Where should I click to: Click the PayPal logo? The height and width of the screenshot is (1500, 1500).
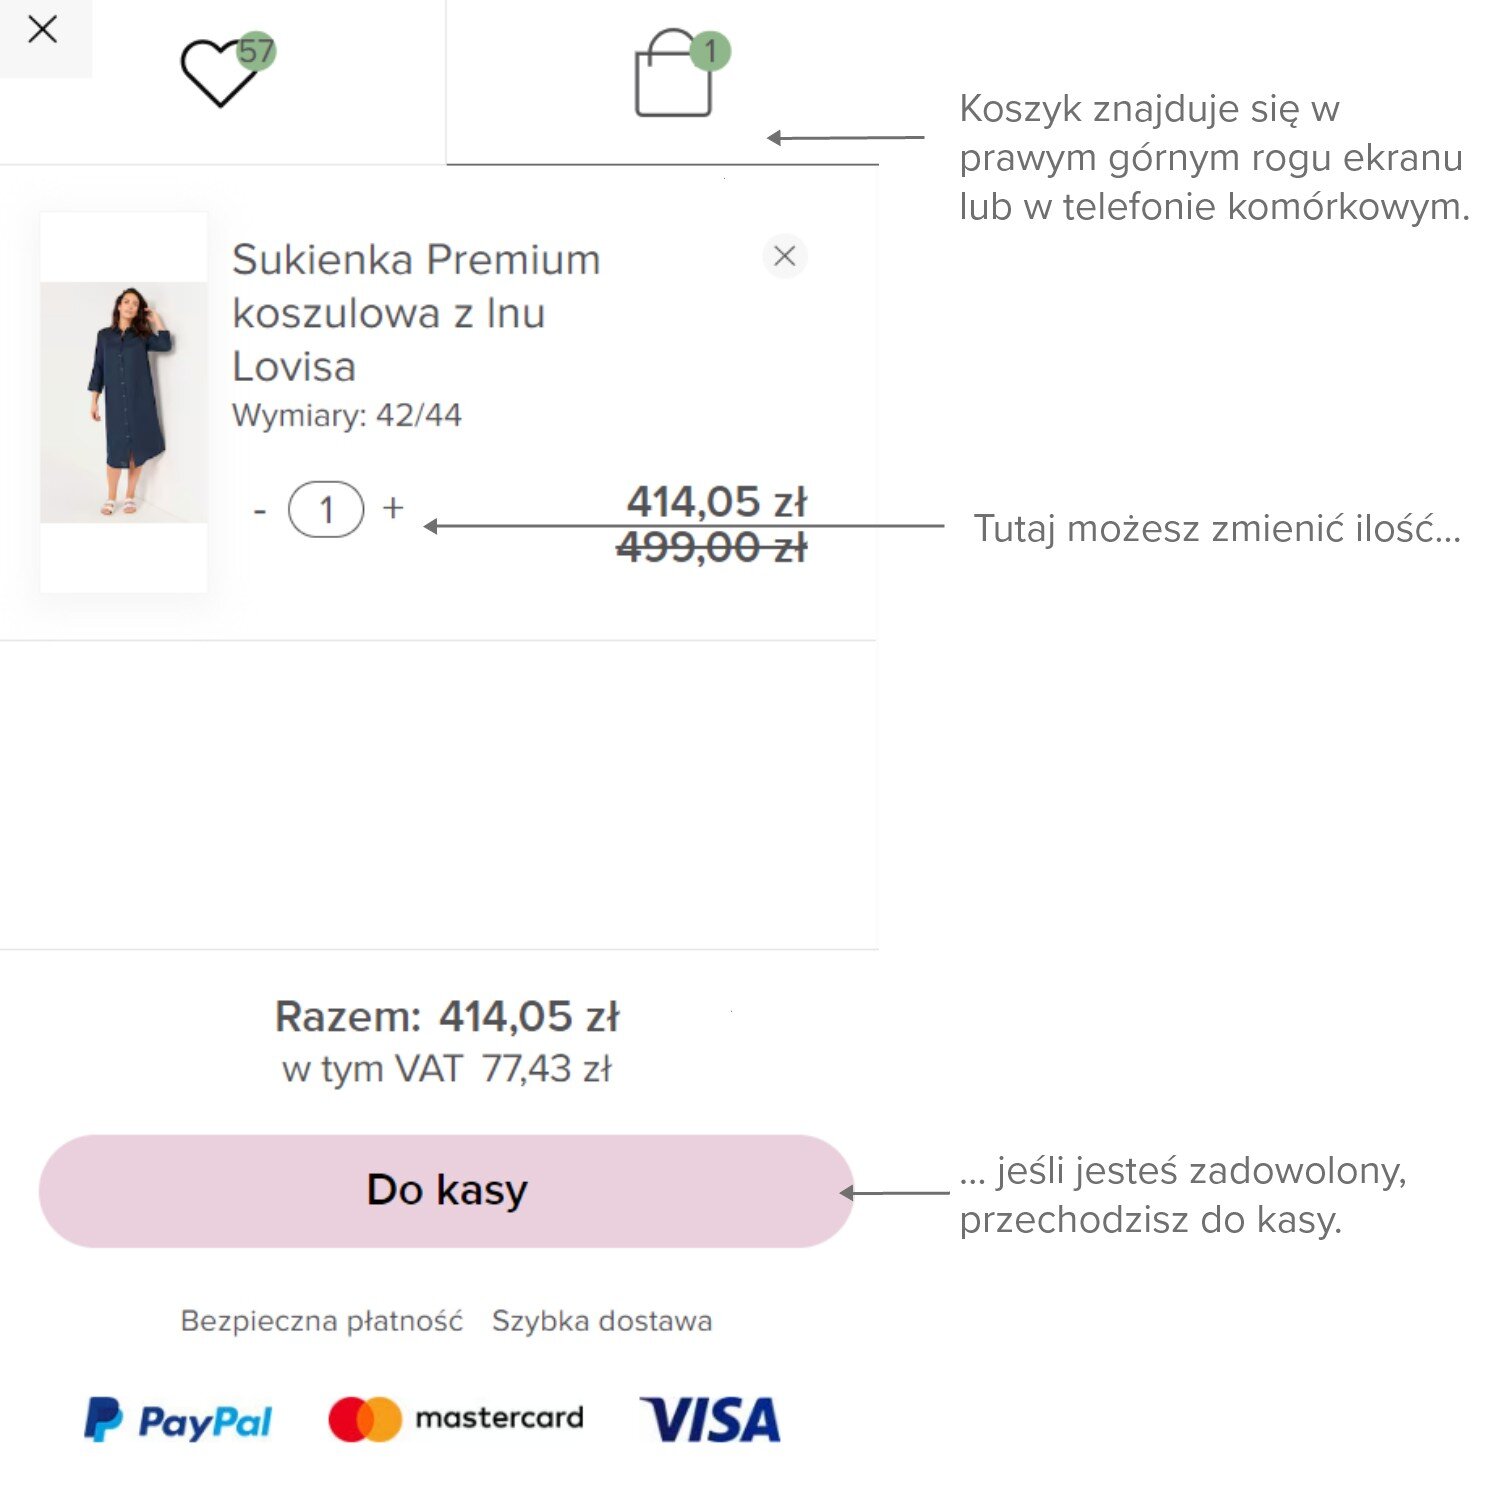[178, 1419]
